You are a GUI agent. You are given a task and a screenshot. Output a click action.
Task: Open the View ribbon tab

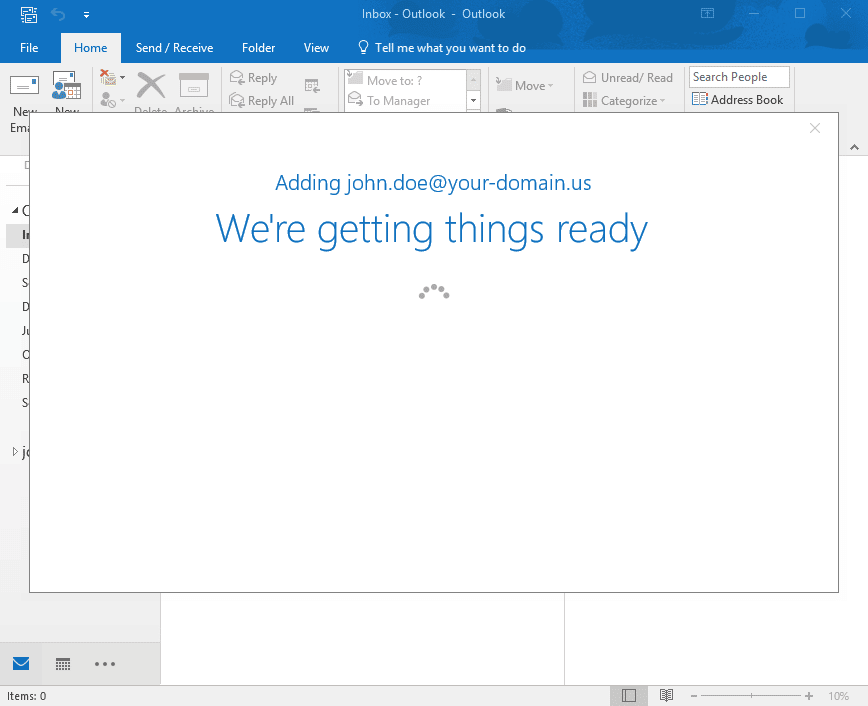coord(316,48)
